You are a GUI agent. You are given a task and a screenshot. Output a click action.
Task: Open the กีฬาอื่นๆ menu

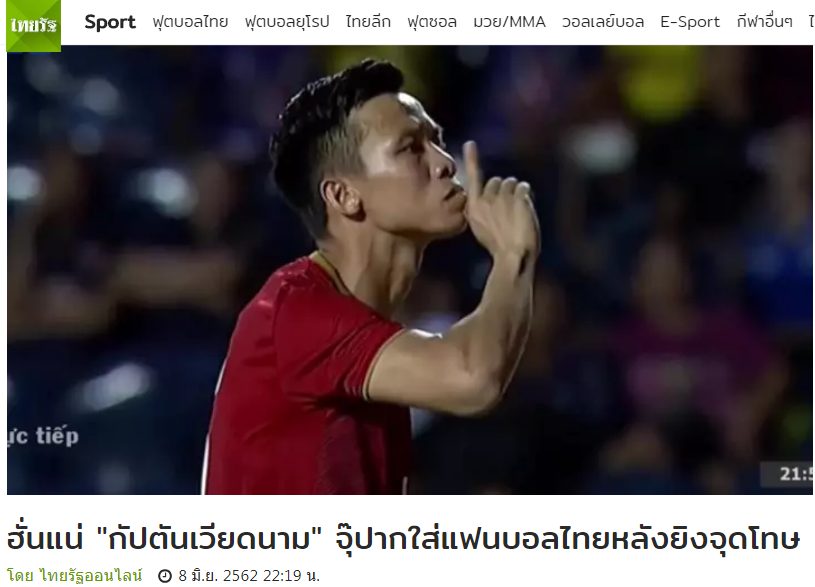[765, 22]
